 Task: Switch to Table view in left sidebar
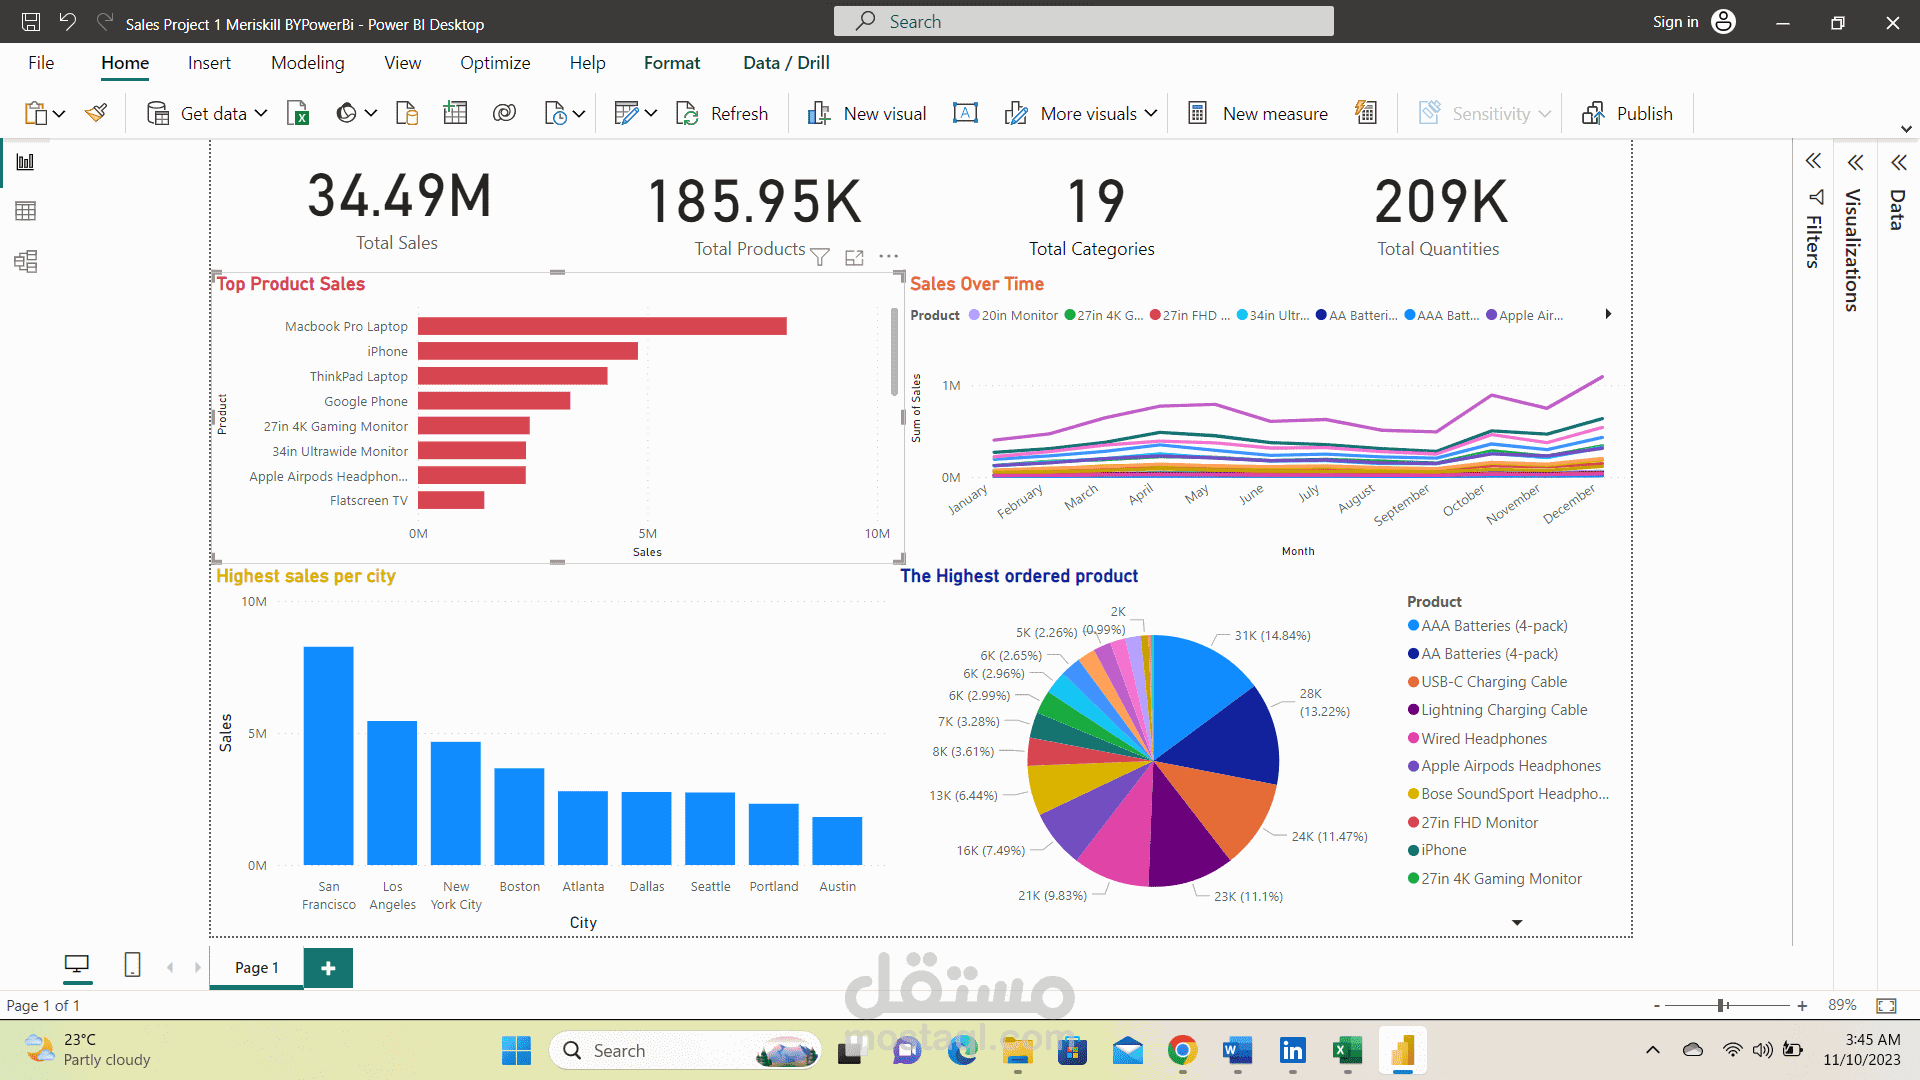tap(26, 211)
